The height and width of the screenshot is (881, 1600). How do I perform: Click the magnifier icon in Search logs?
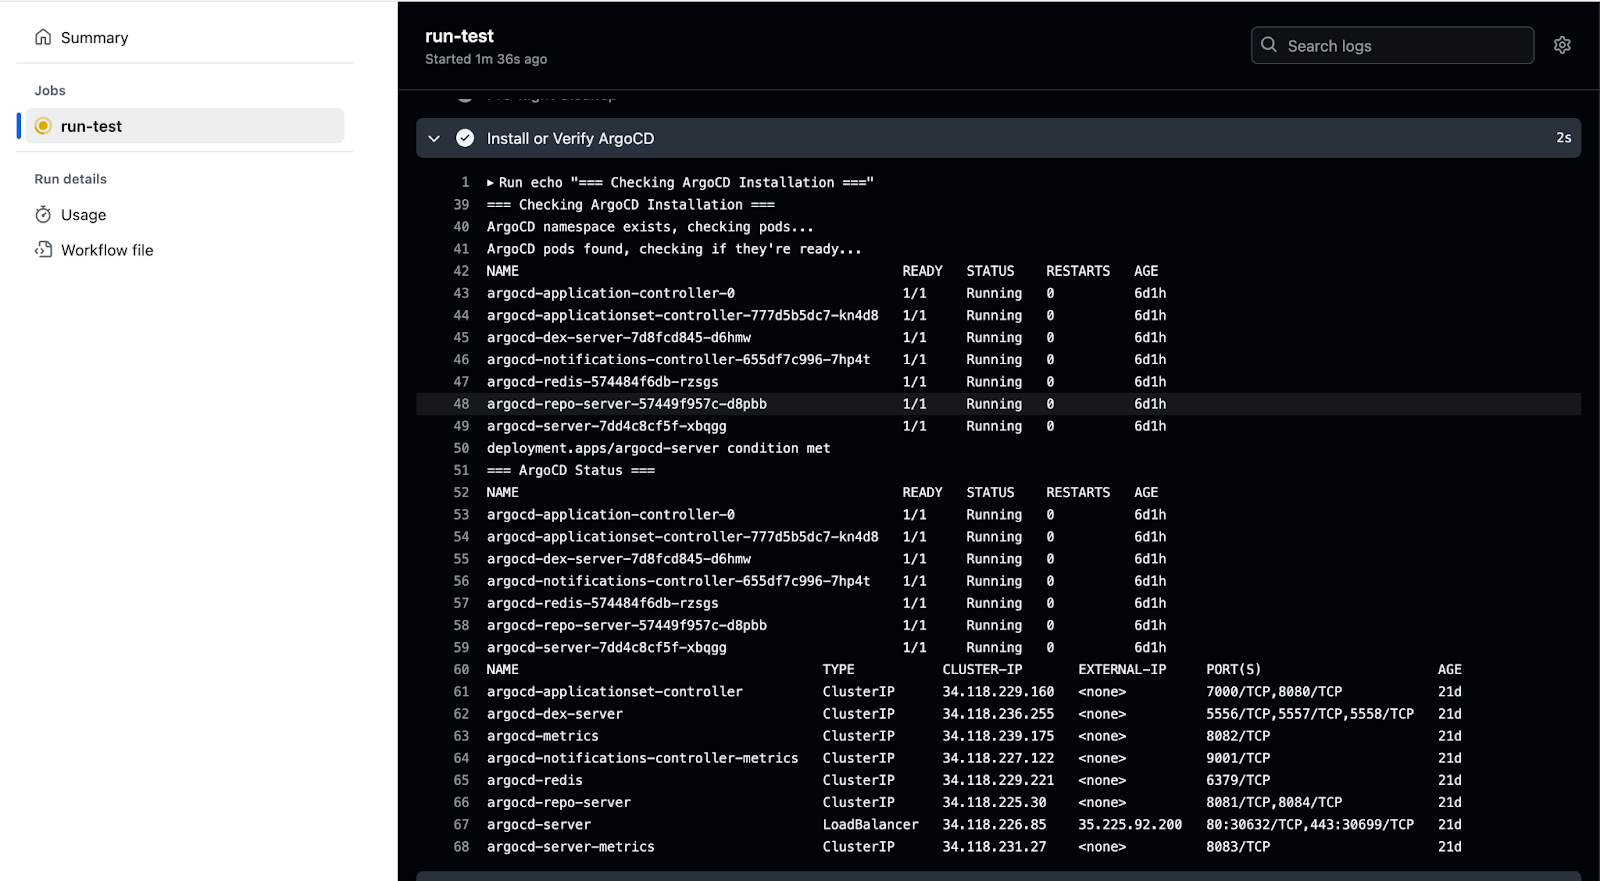click(x=1269, y=45)
